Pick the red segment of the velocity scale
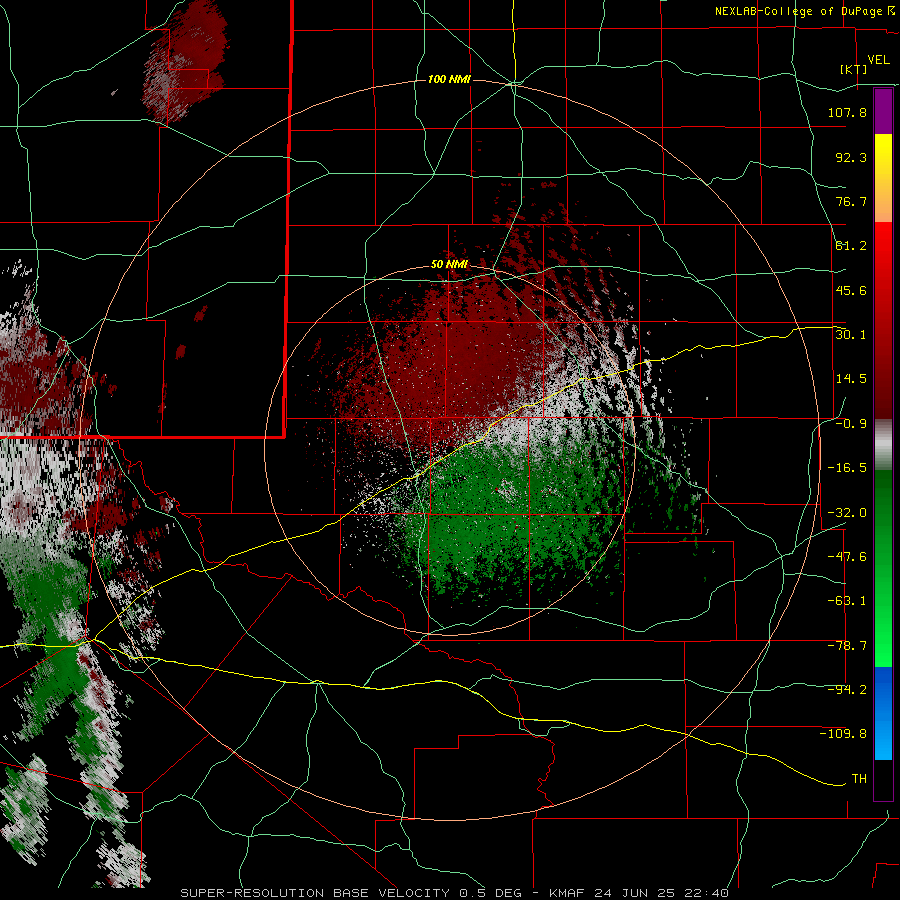900x900 pixels. 883,320
